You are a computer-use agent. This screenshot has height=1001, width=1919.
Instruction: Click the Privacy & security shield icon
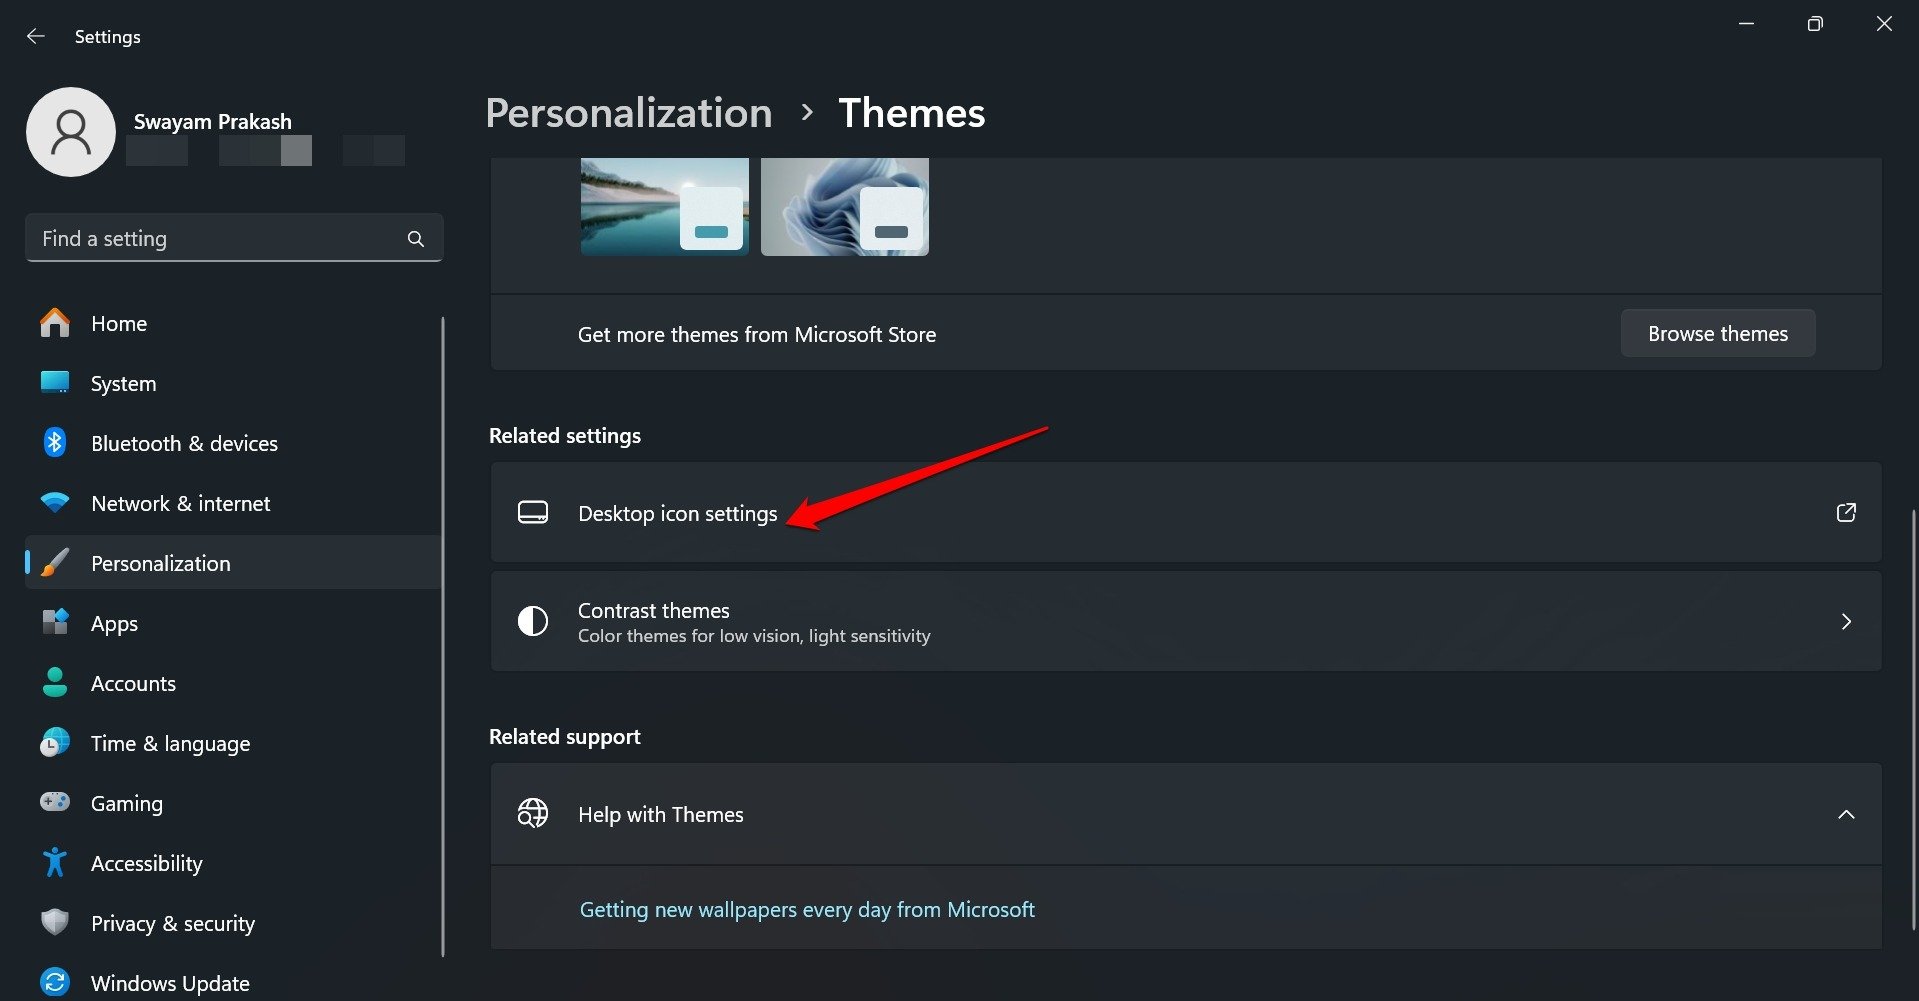tap(55, 922)
